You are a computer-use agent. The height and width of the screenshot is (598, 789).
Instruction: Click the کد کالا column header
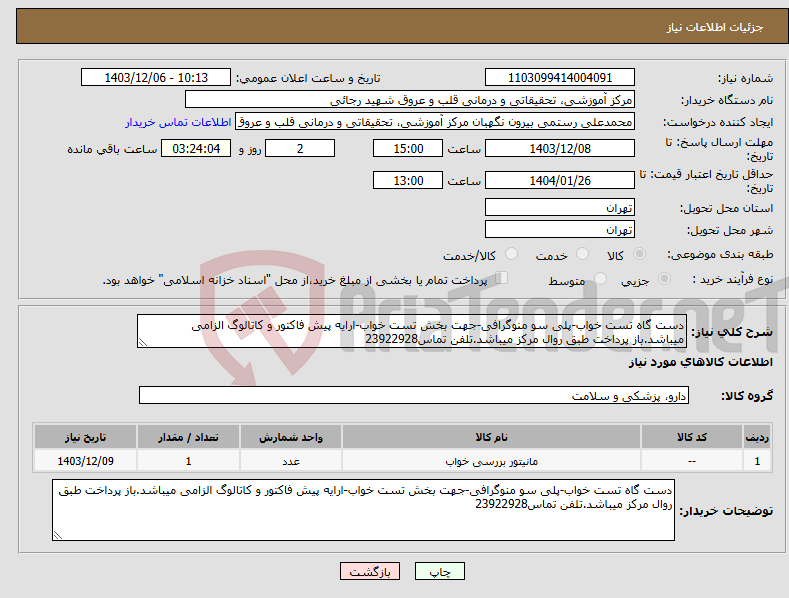coord(692,437)
